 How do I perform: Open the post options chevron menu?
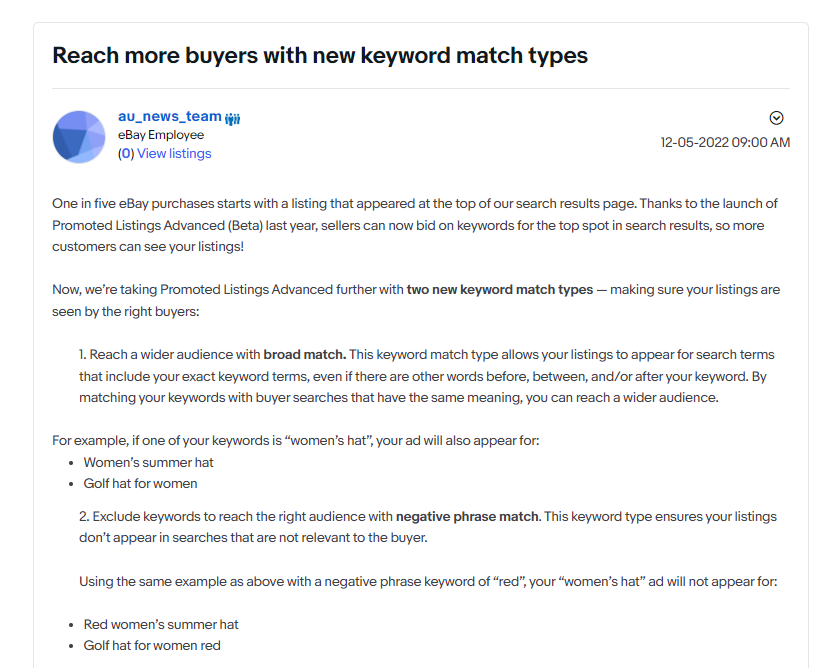pos(776,118)
